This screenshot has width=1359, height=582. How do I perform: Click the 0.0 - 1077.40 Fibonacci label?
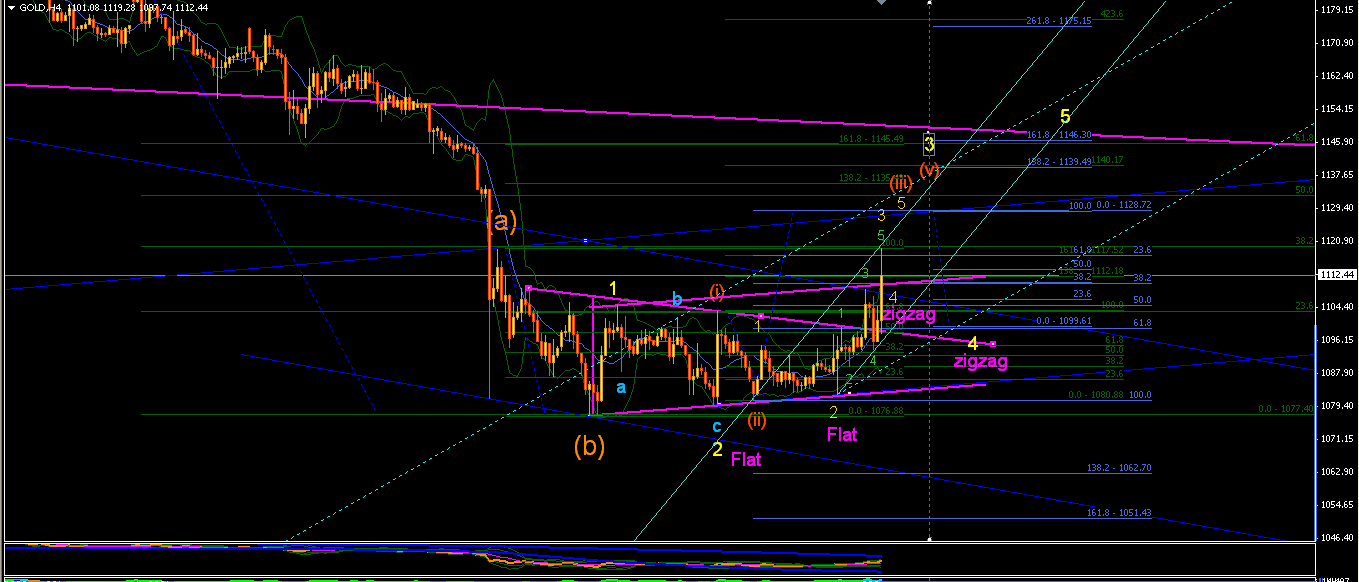[x=1286, y=409]
